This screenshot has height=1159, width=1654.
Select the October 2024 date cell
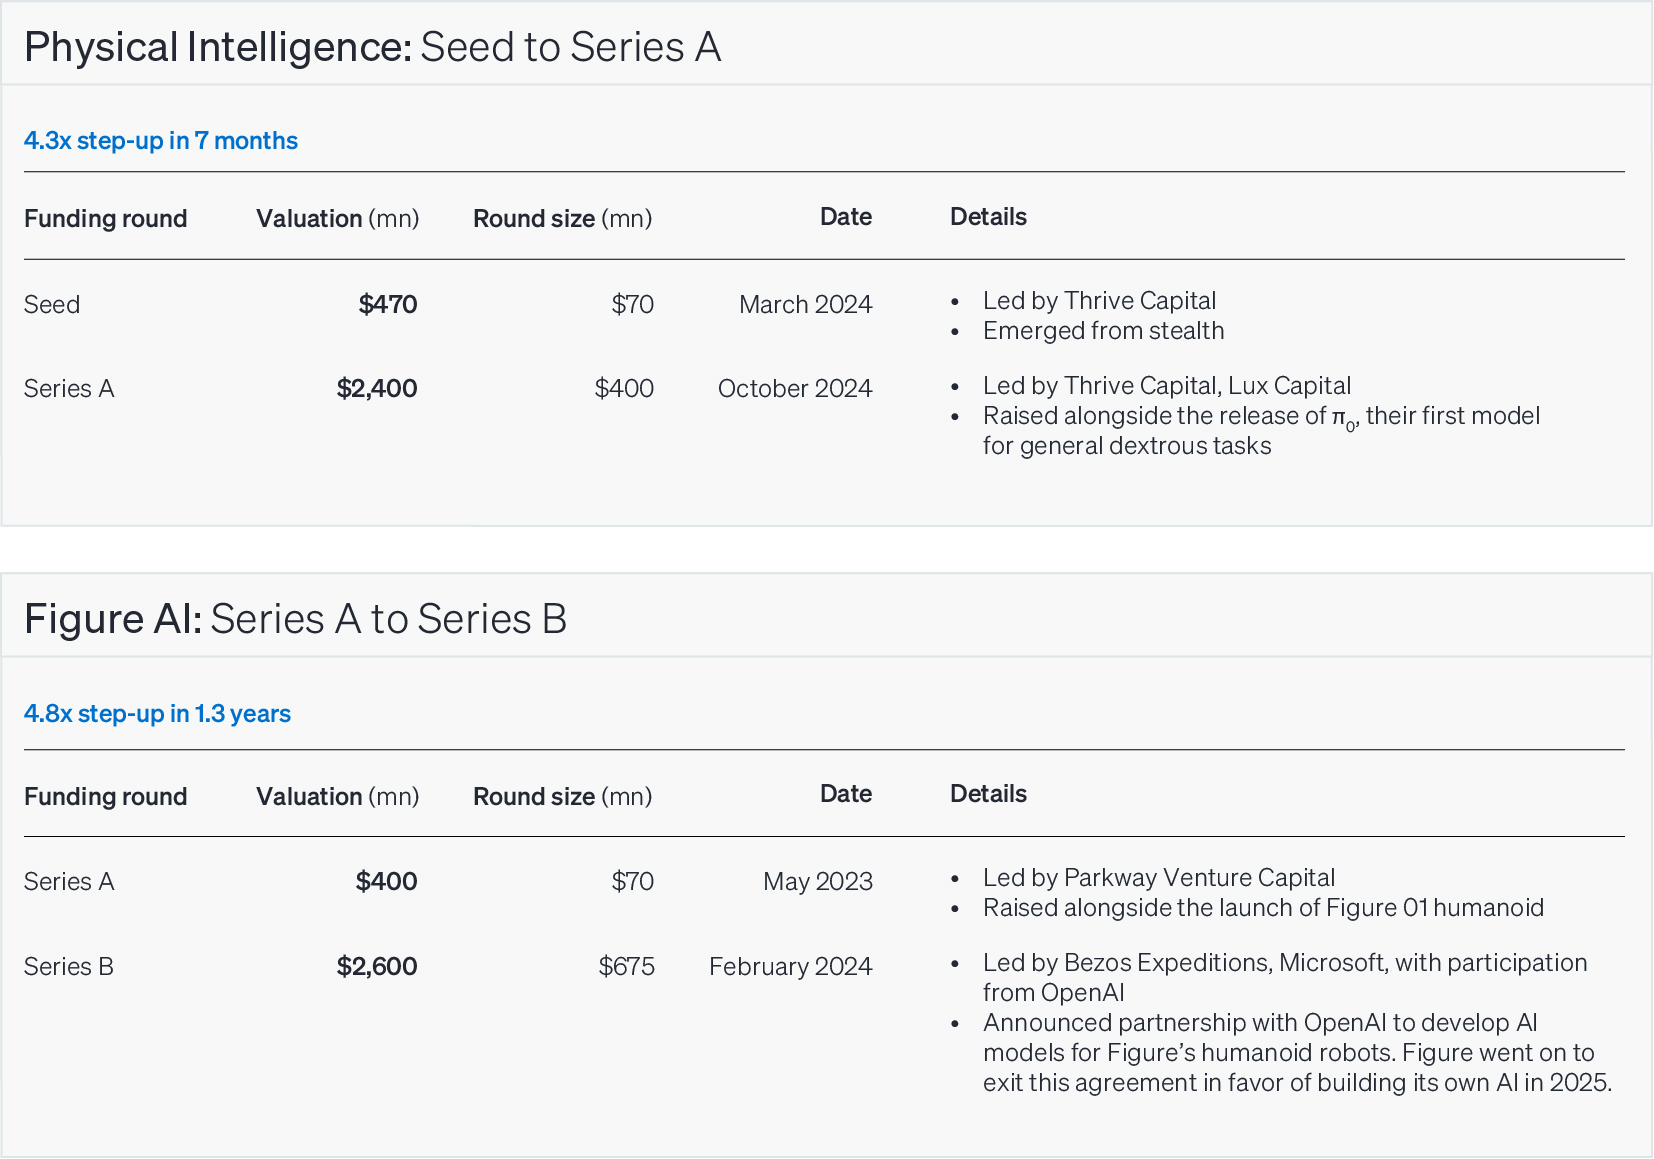point(795,389)
